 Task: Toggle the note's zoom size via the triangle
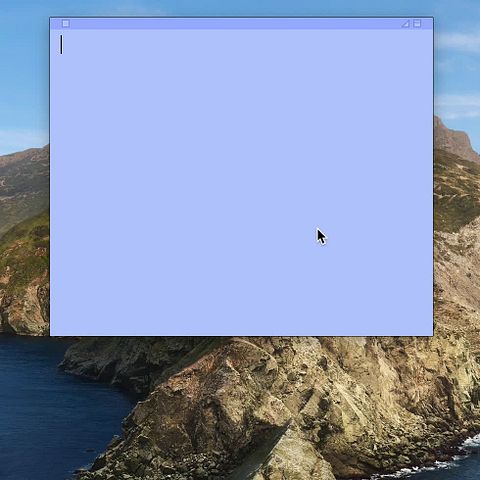pos(405,23)
